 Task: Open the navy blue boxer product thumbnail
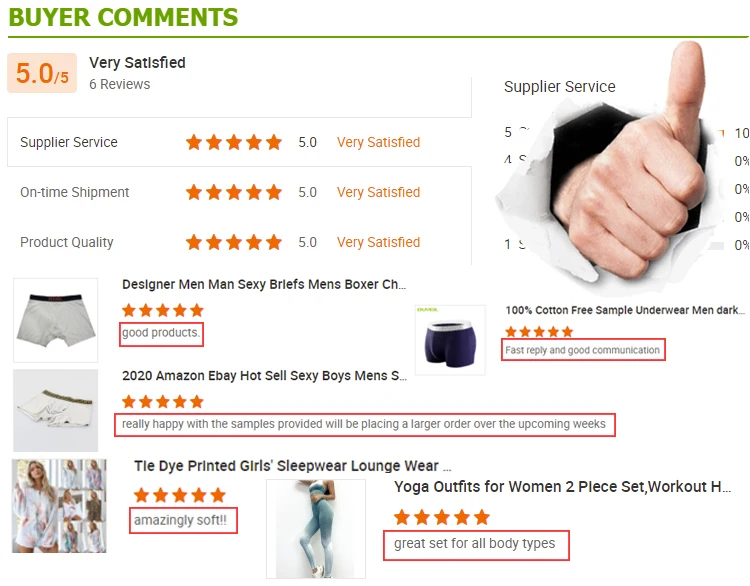(x=450, y=340)
